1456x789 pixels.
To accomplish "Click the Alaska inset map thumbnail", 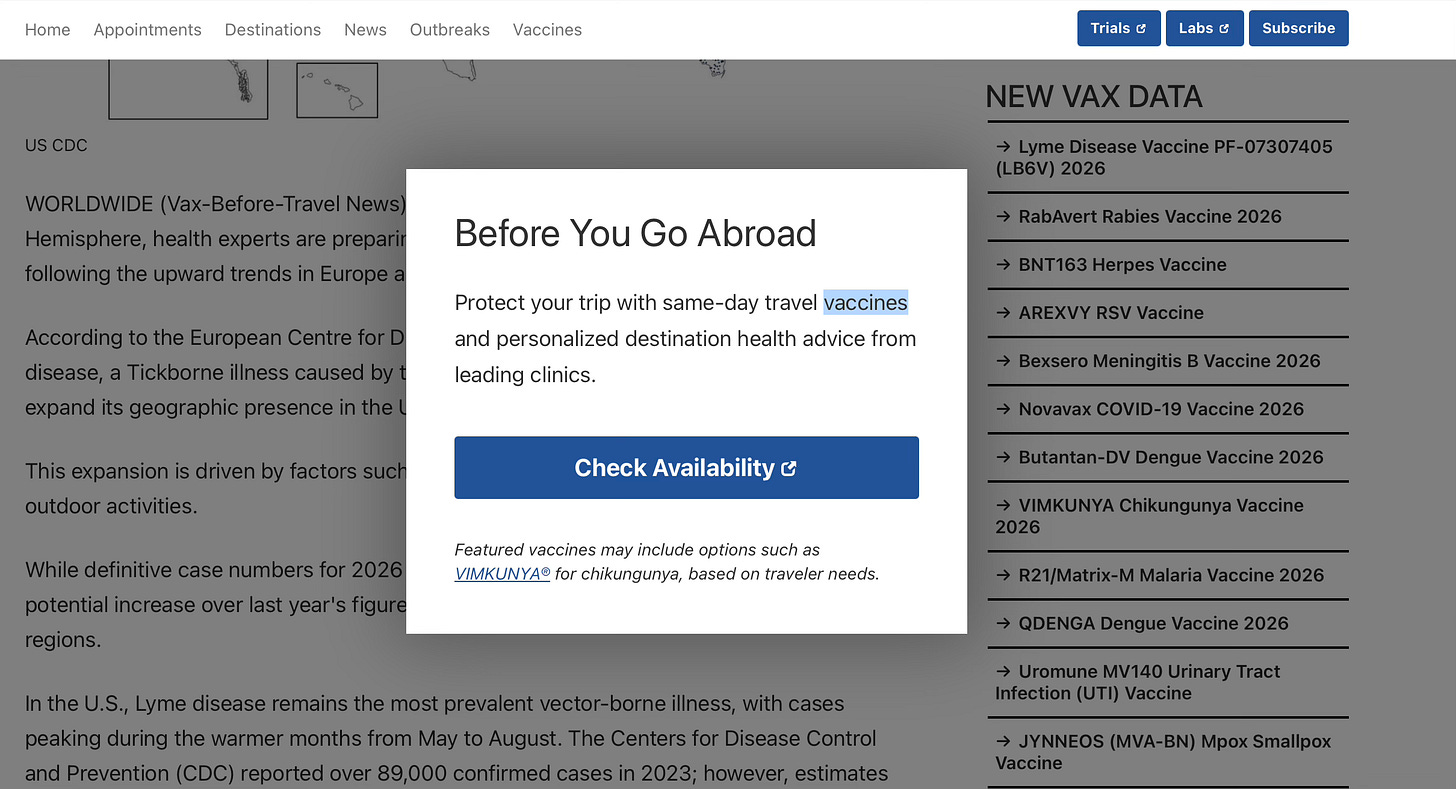I will pos(188,89).
